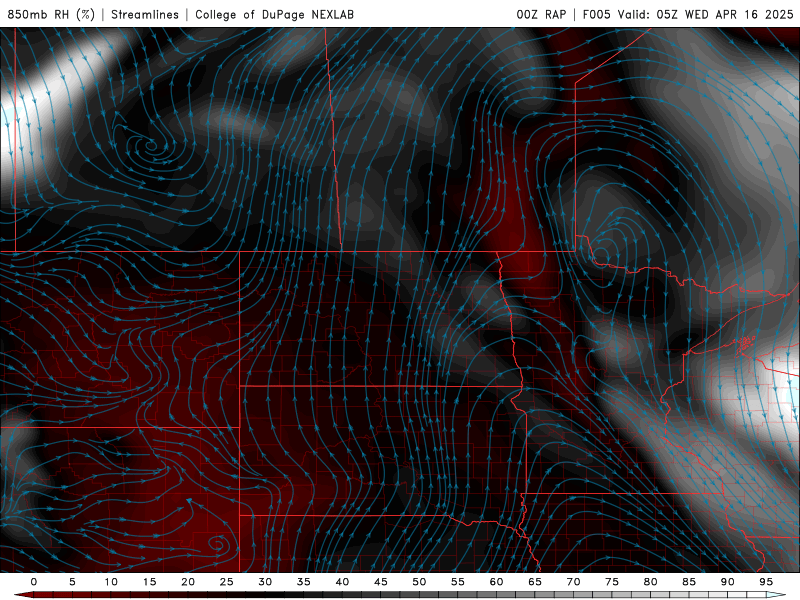Viewport: 800px width, 600px height.
Task: Click the color bar's 10 label
Action: tap(111, 582)
